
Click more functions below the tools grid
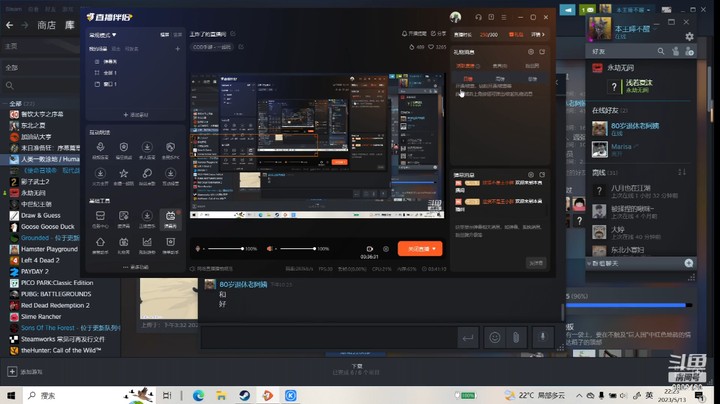click(x=135, y=267)
